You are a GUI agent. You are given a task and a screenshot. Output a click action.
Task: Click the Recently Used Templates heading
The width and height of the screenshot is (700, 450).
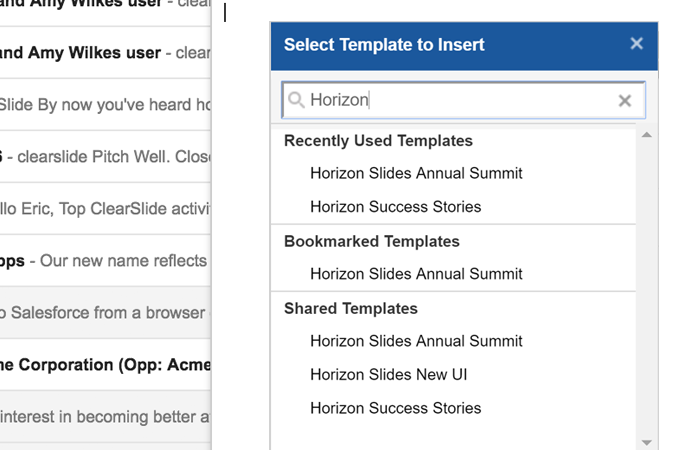[378, 141]
